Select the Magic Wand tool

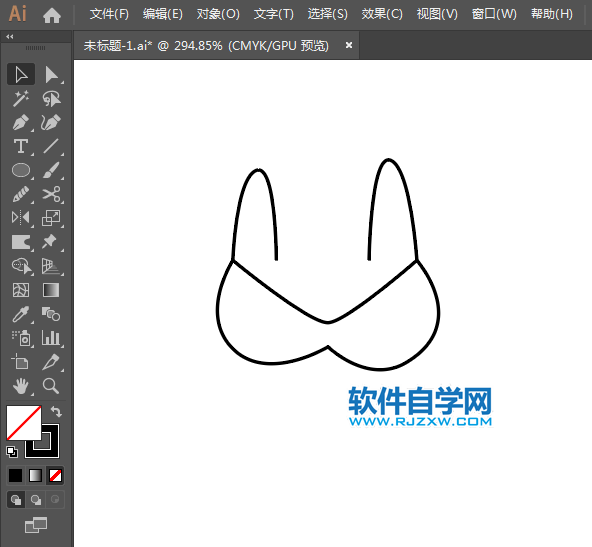21,99
